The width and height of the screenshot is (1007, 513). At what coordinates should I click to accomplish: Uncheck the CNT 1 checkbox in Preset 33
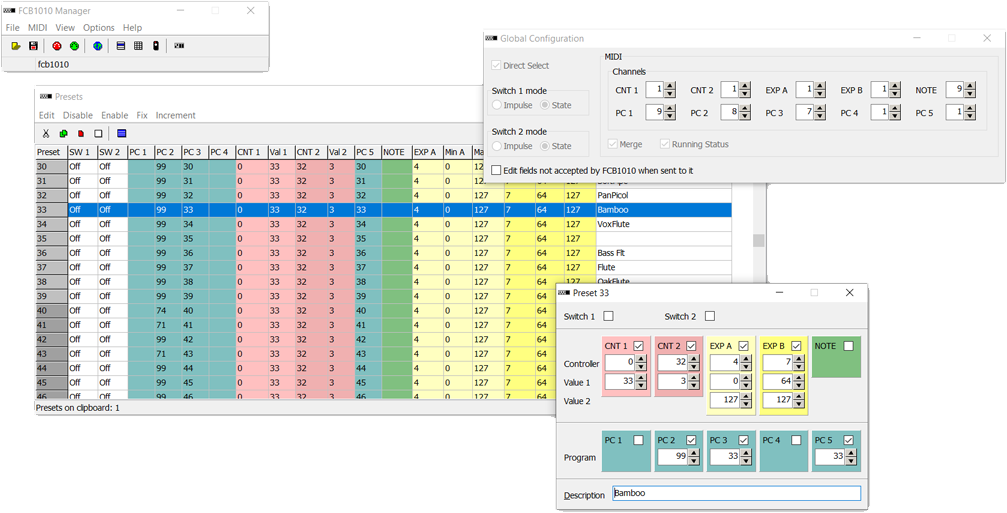point(638,345)
